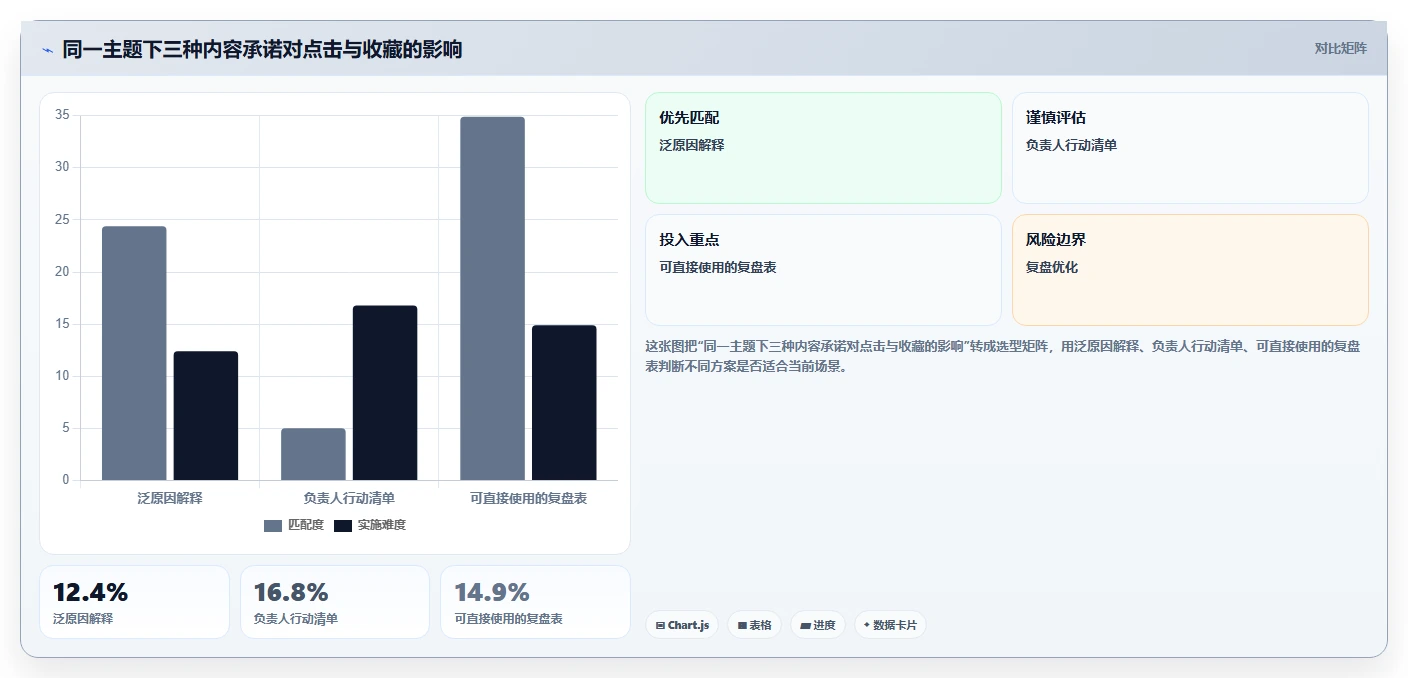1408x678 pixels.
Task: Click 负责人行动清单 text in 谨慎评估 card
Action: click(x=1072, y=145)
